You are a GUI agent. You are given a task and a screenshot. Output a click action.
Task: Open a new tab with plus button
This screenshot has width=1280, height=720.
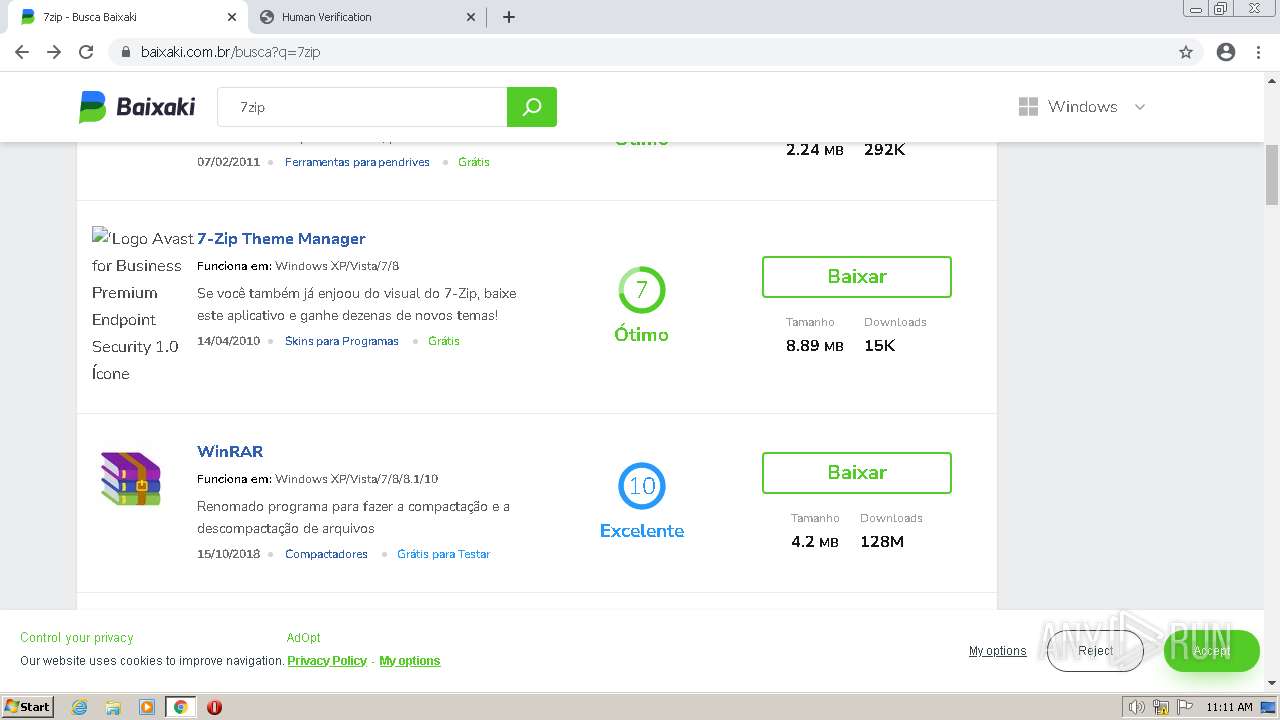pyautogui.click(x=508, y=17)
